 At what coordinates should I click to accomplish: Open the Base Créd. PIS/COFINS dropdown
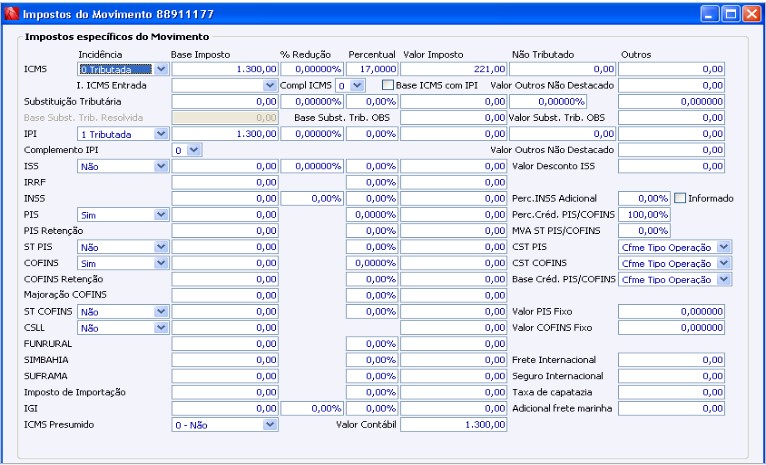point(724,279)
